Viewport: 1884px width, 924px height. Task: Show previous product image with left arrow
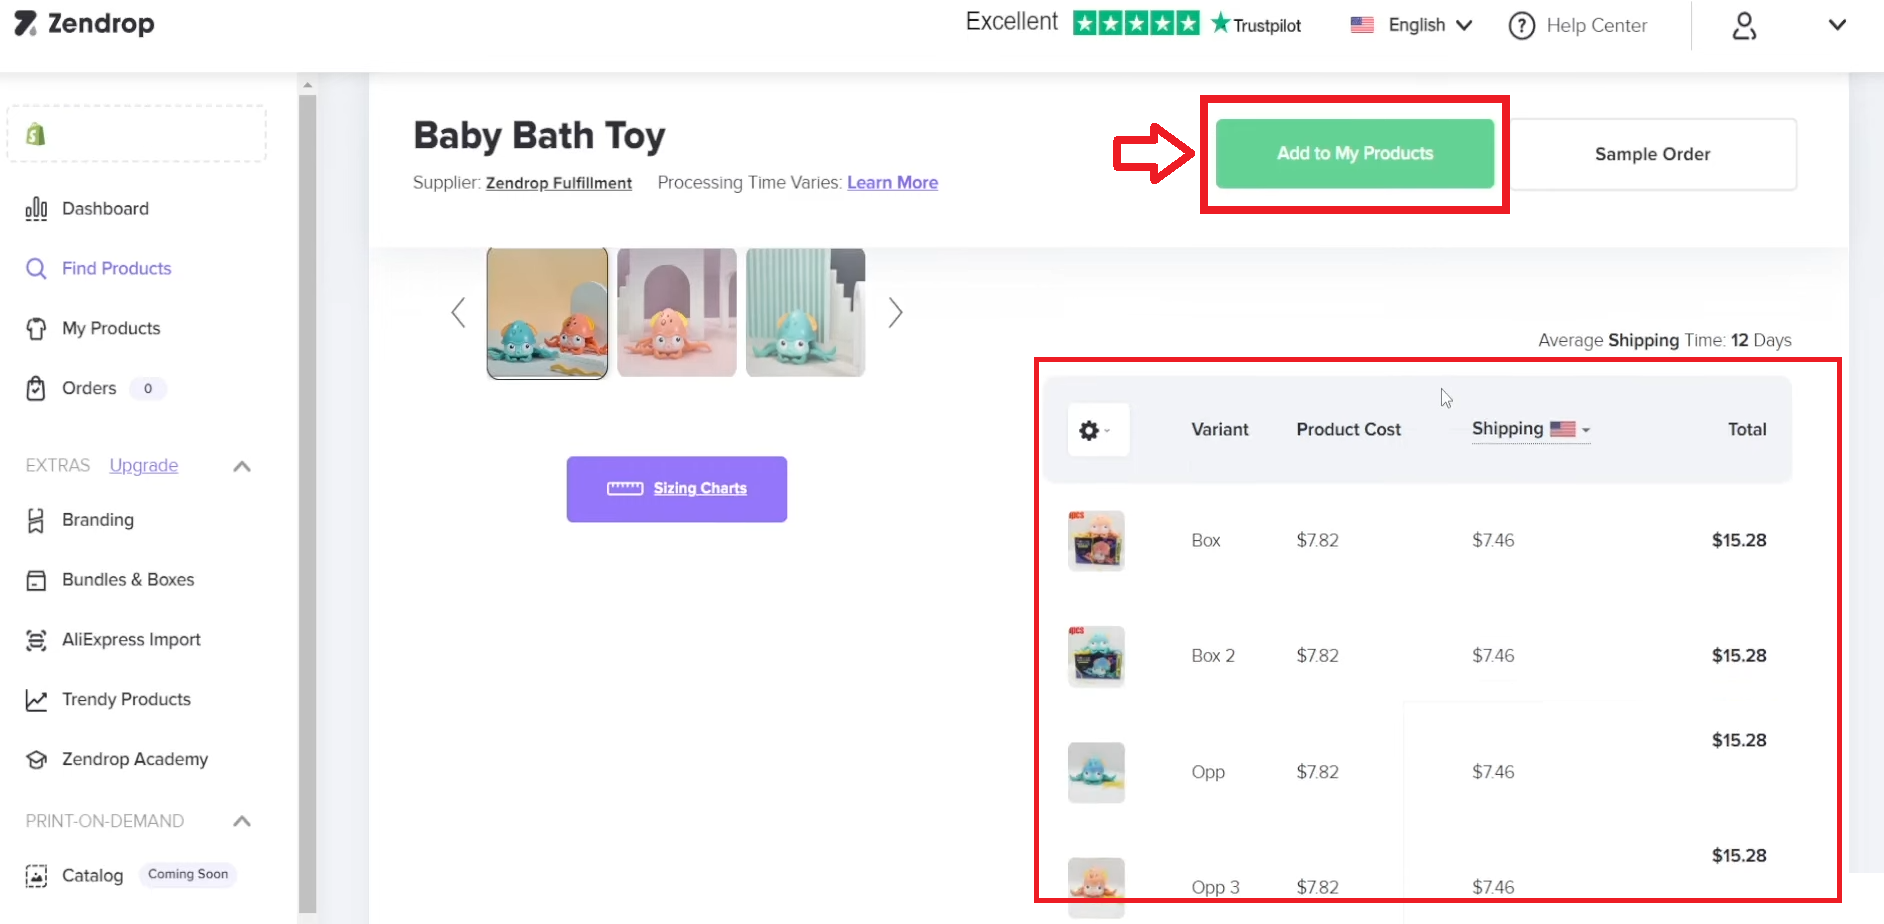[x=458, y=313]
